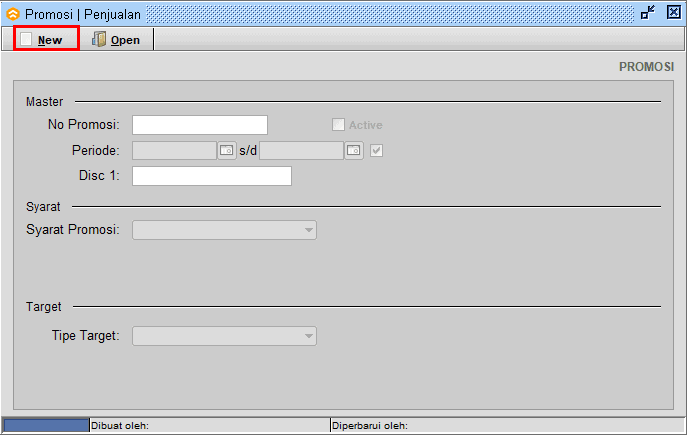Viewport: 687px width, 435px height.
Task: Click the Open button with door icon
Action: [x=115, y=40]
